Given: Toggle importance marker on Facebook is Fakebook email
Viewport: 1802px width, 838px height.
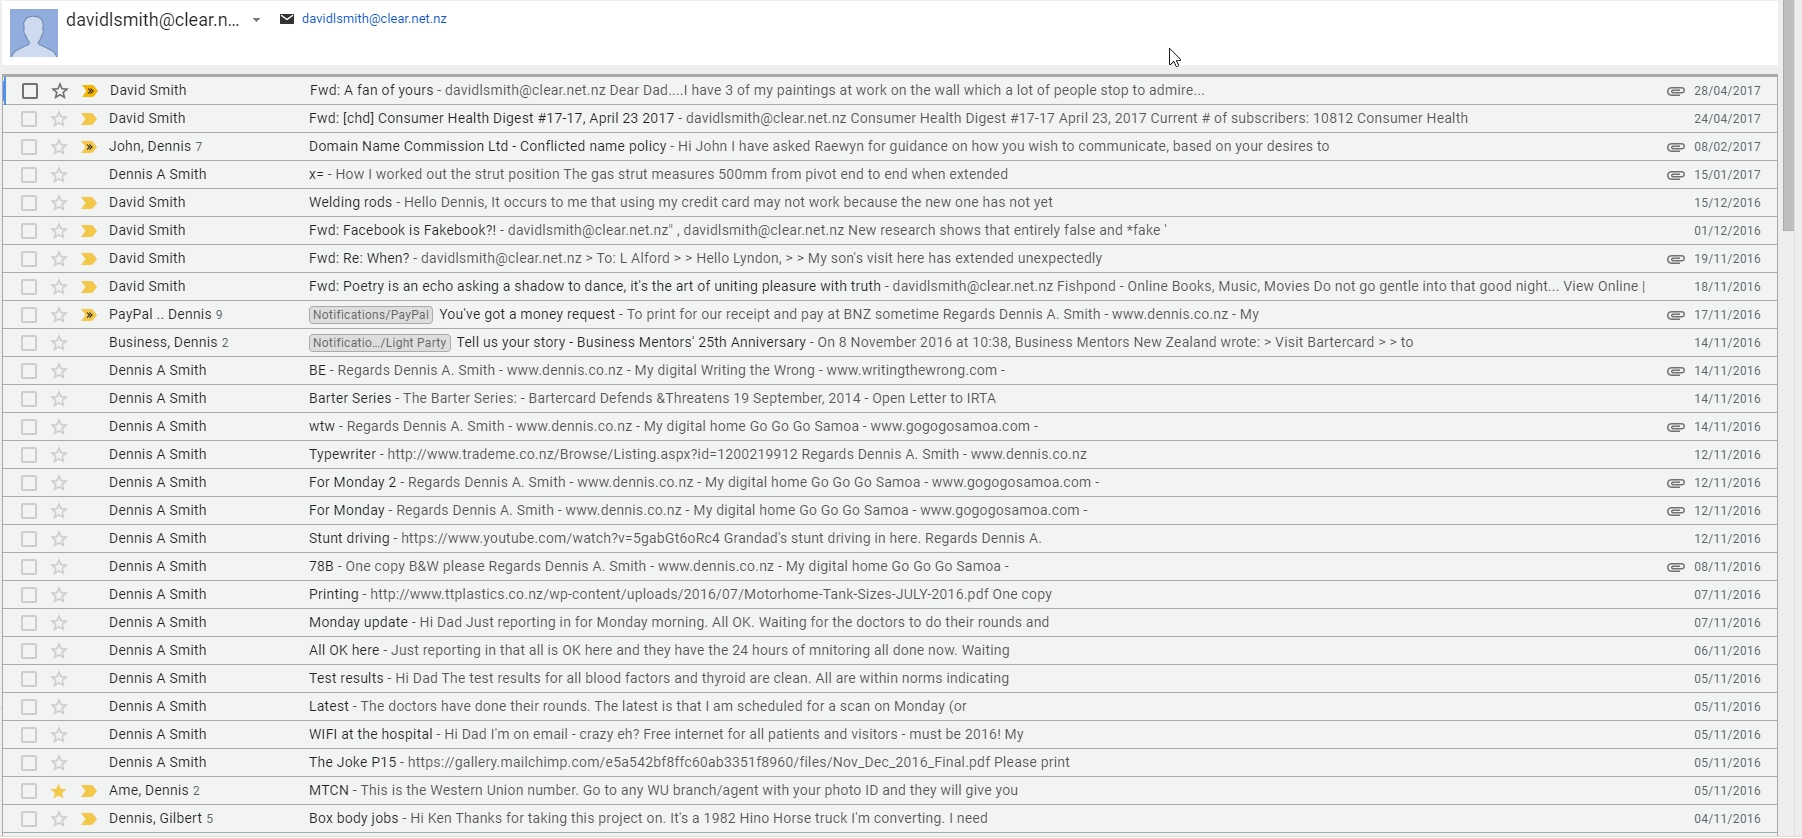Looking at the screenshot, I should click(x=89, y=231).
